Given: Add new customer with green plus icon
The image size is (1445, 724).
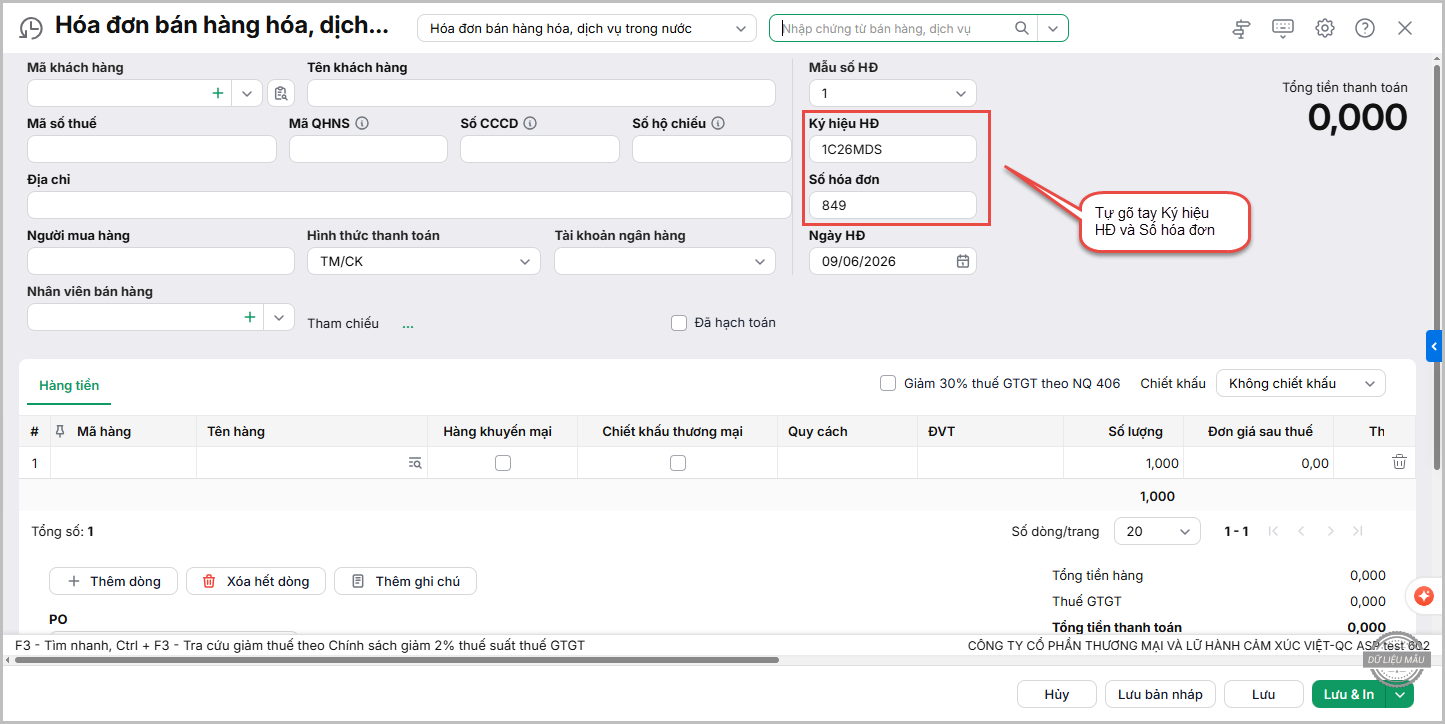Looking at the screenshot, I should pos(218,93).
